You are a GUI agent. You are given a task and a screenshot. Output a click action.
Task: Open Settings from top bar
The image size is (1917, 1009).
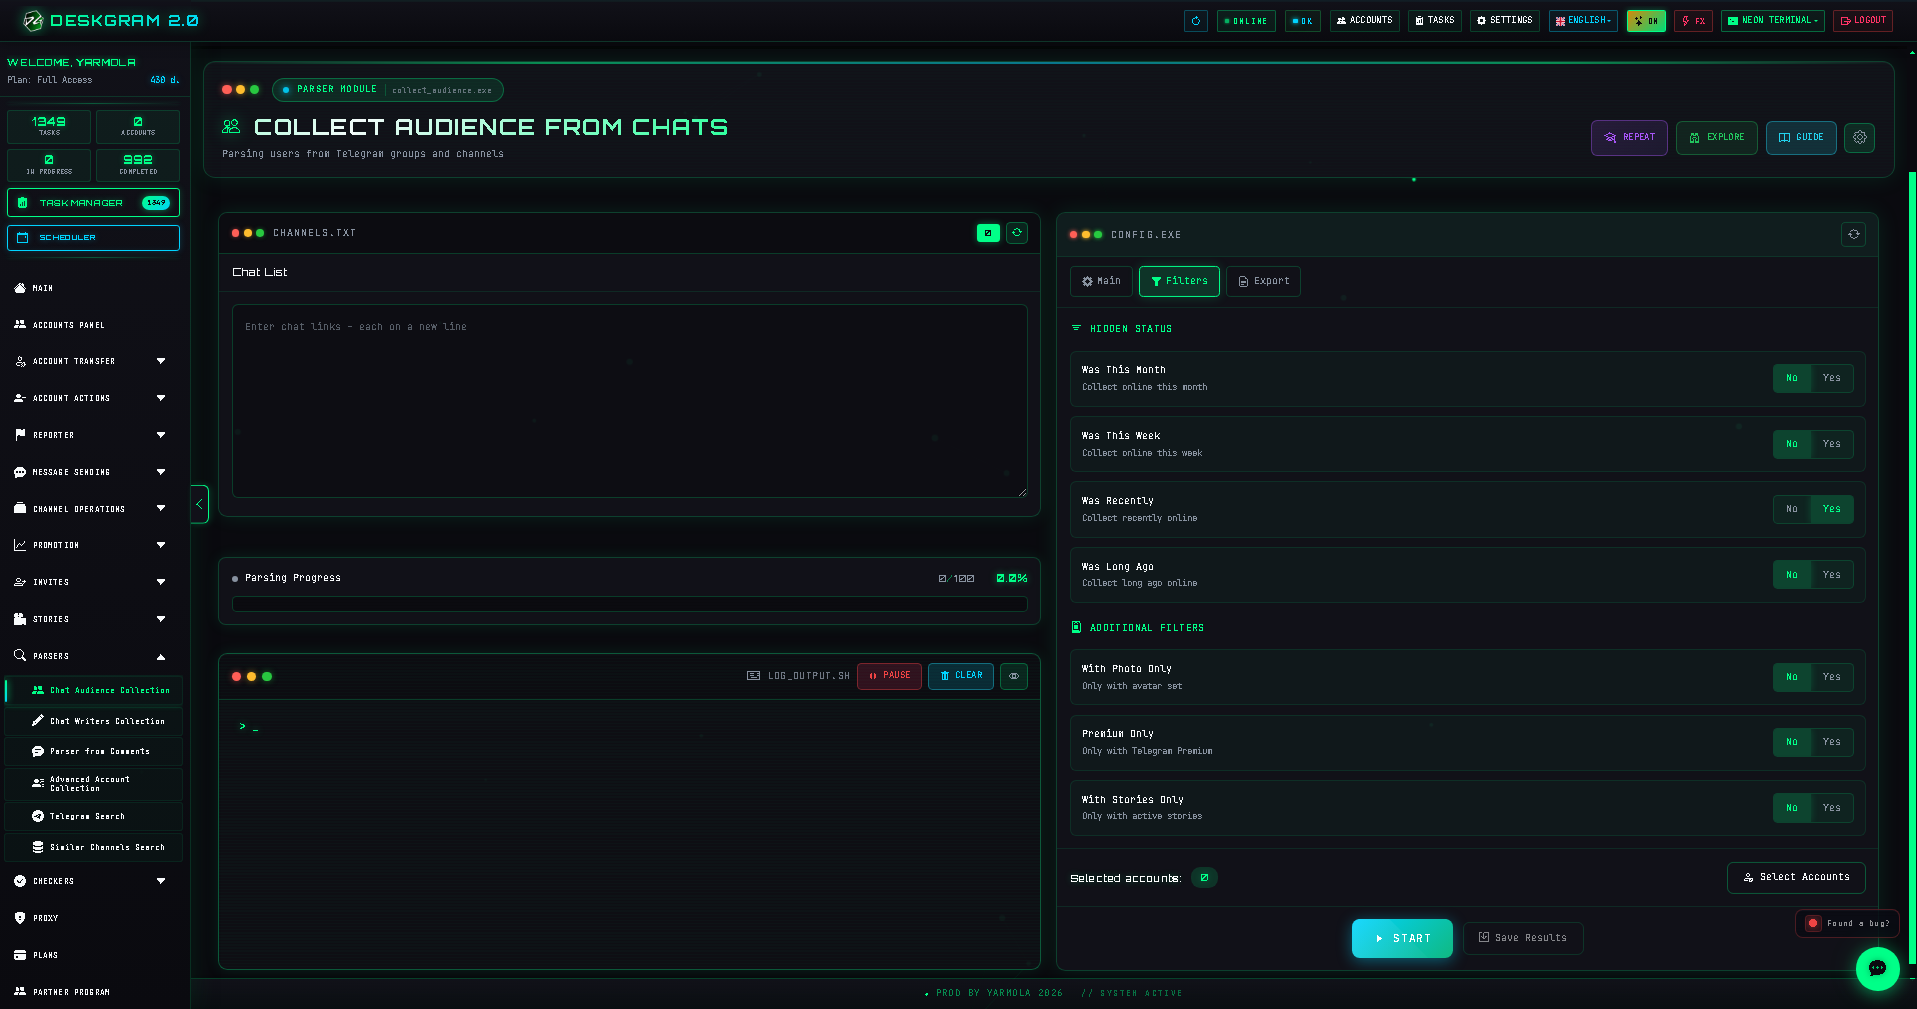pos(1505,21)
